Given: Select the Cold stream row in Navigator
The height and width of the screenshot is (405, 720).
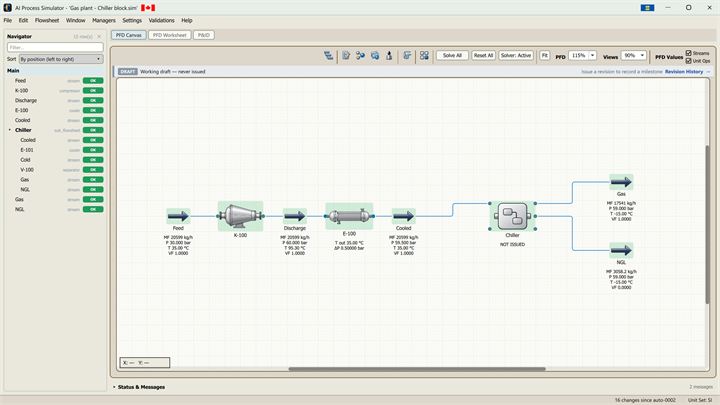Looking at the screenshot, I should (x=55, y=160).
